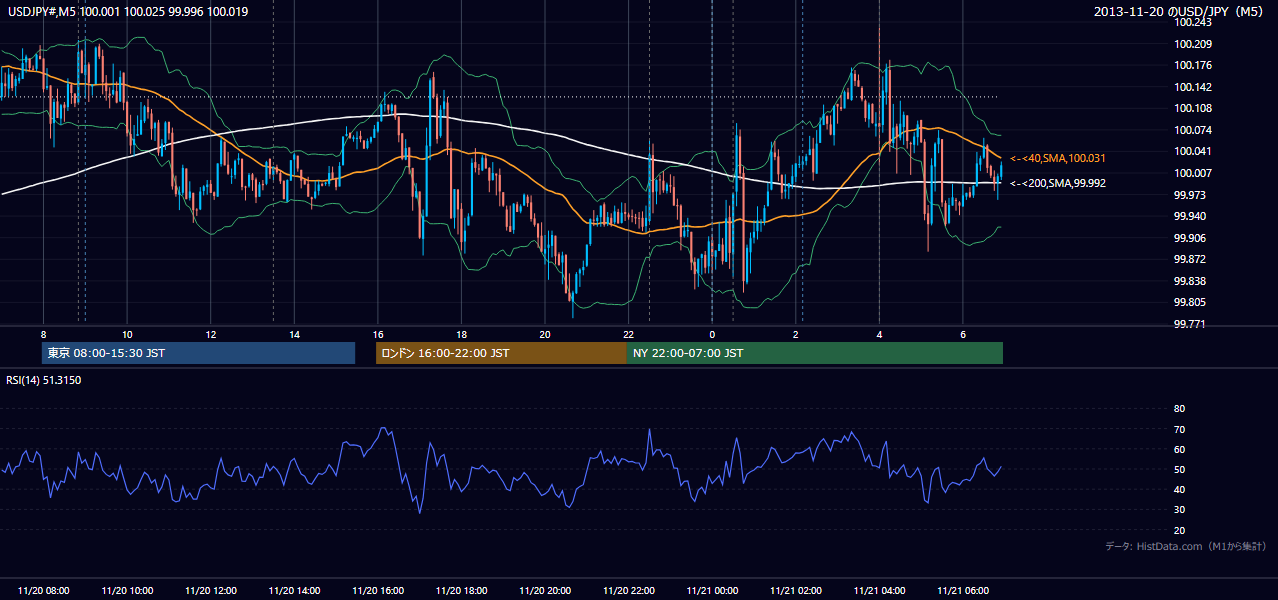1278x600 pixels.
Task: Click price axis label 100.108
Action: [x=1192, y=108]
